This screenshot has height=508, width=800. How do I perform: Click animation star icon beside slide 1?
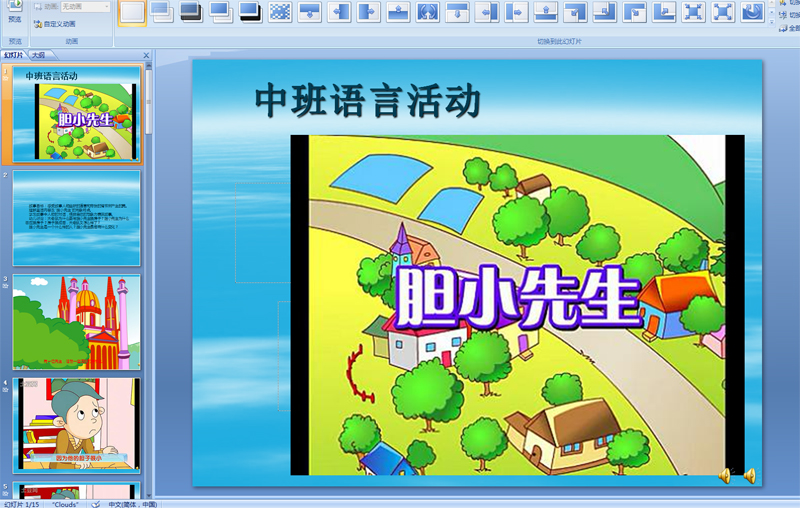pos(6,79)
